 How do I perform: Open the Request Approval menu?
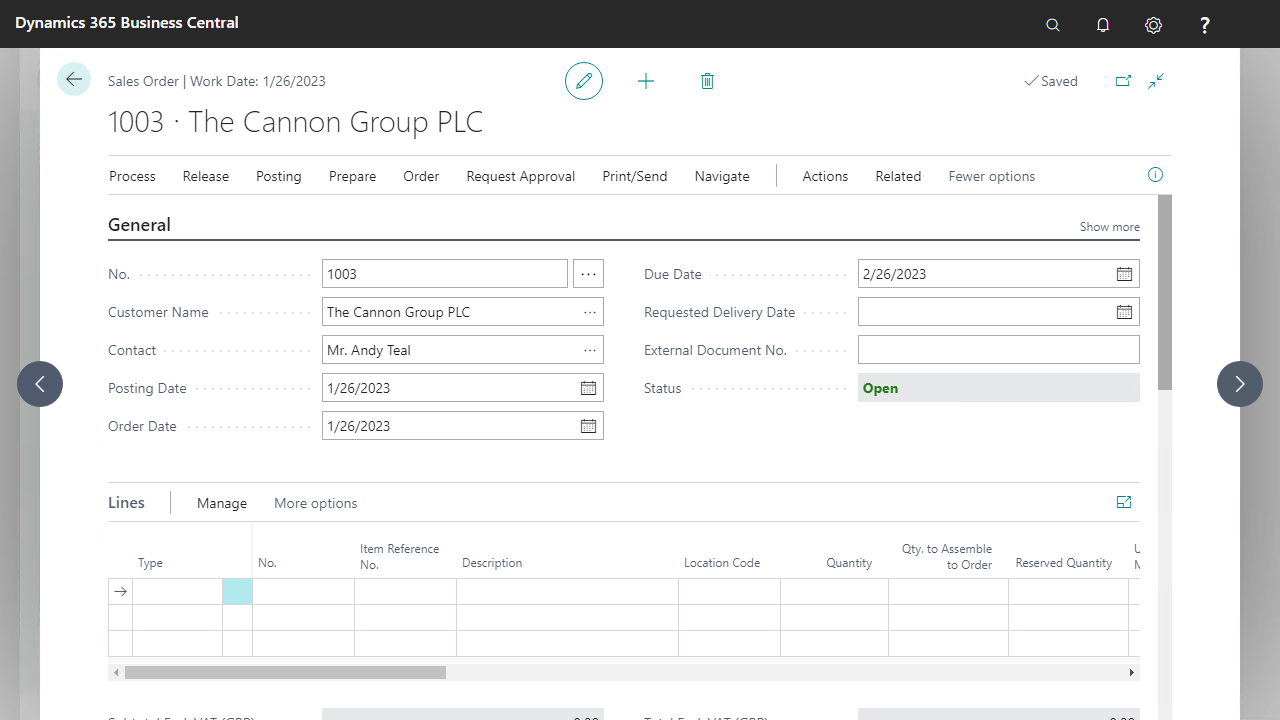pyautogui.click(x=520, y=176)
